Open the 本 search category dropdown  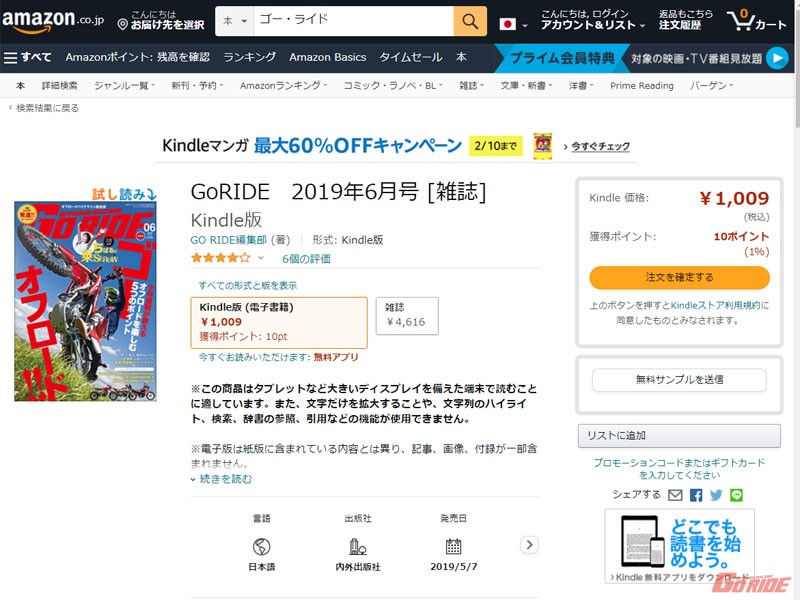coord(235,21)
